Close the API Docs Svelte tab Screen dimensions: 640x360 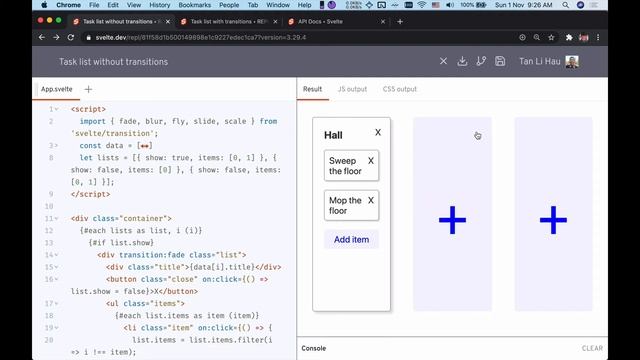tap(383, 22)
